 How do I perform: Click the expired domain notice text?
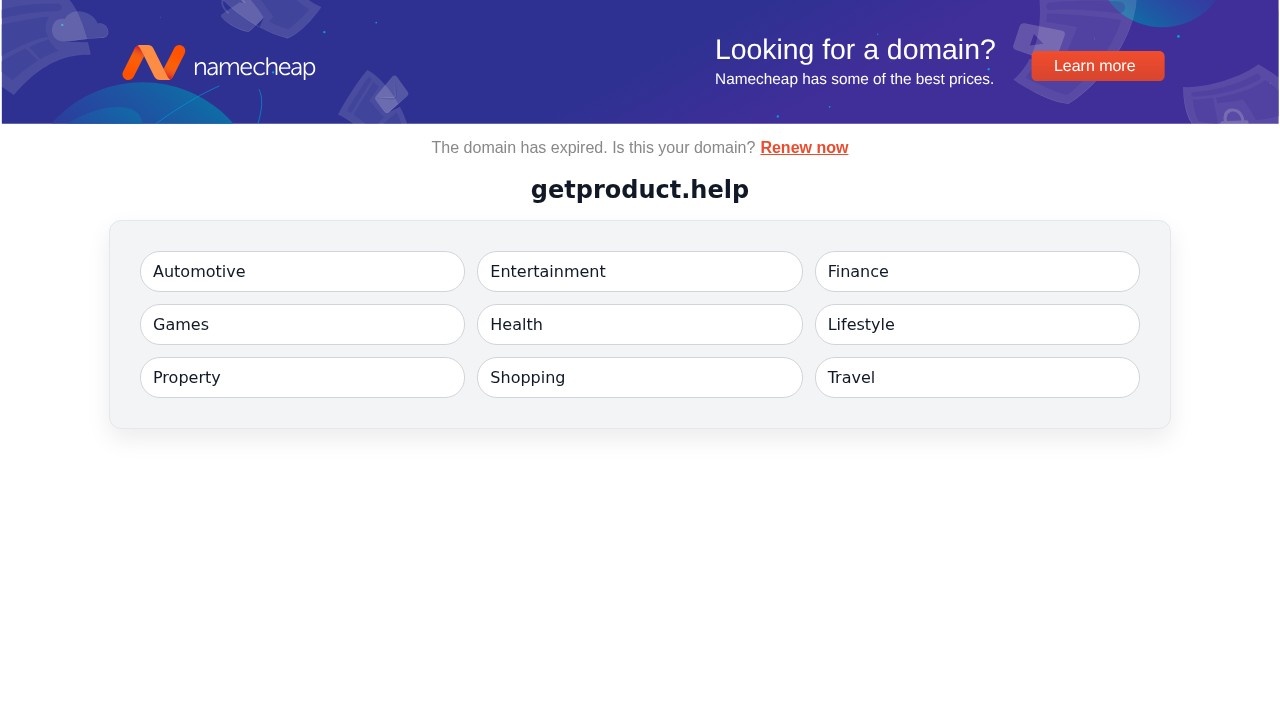(x=594, y=147)
